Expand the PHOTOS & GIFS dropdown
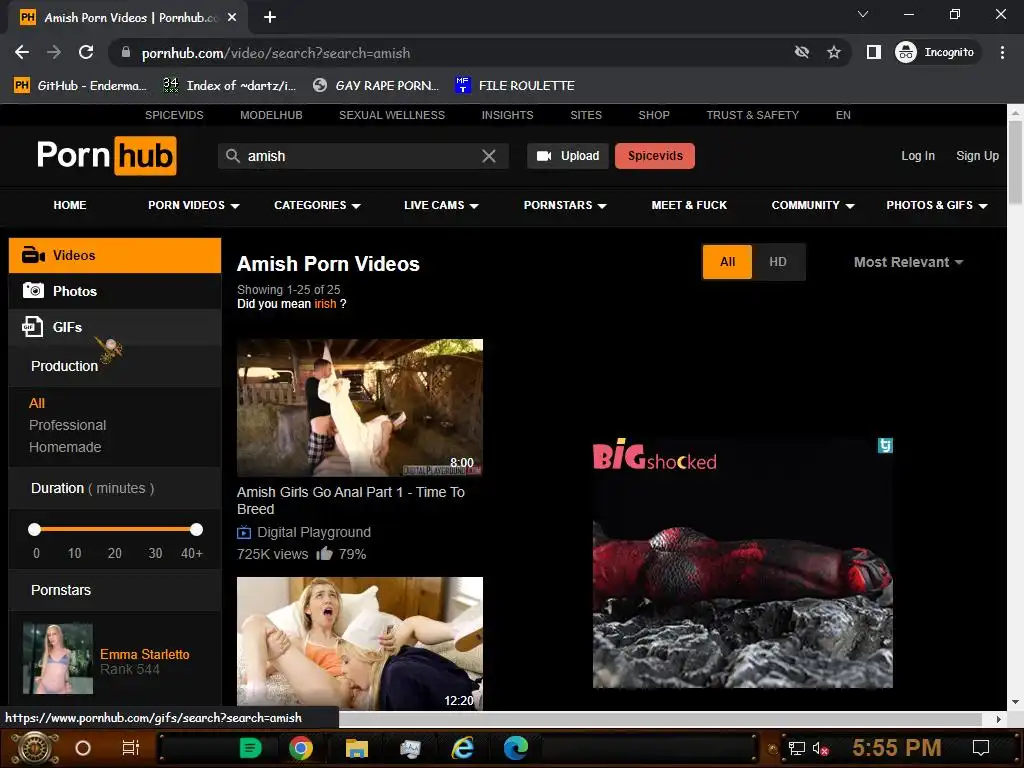The width and height of the screenshot is (1024, 768). 936,205
